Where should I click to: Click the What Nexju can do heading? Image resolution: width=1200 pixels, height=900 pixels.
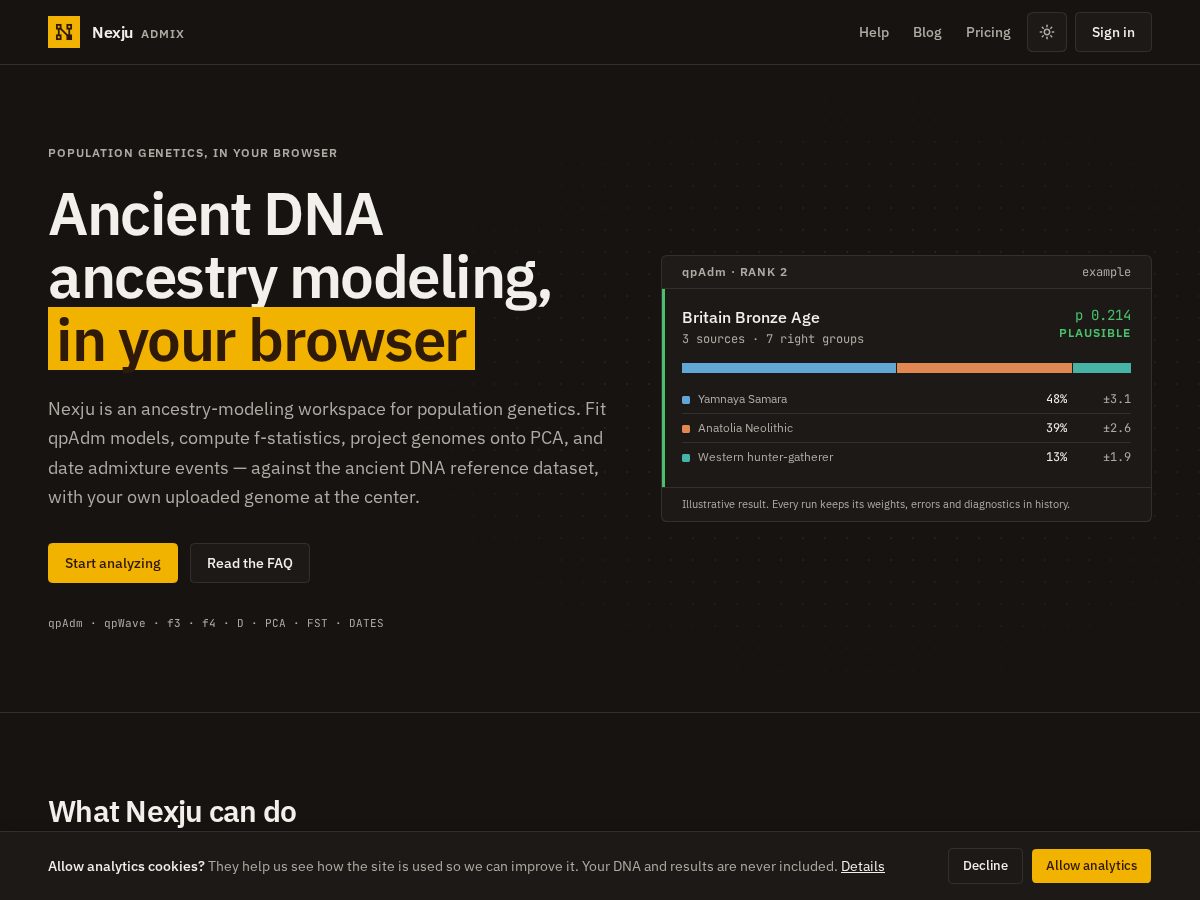[172, 811]
